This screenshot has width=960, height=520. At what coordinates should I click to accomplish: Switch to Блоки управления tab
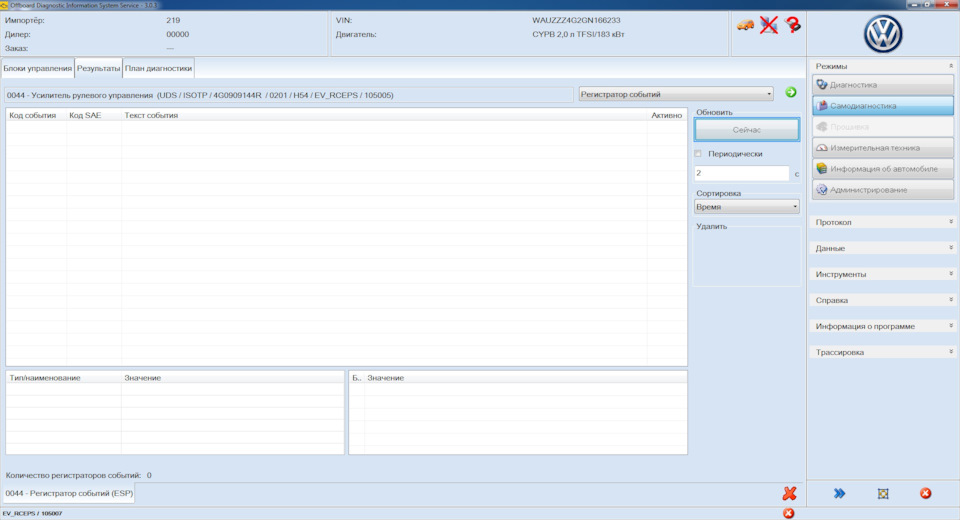pos(37,68)
